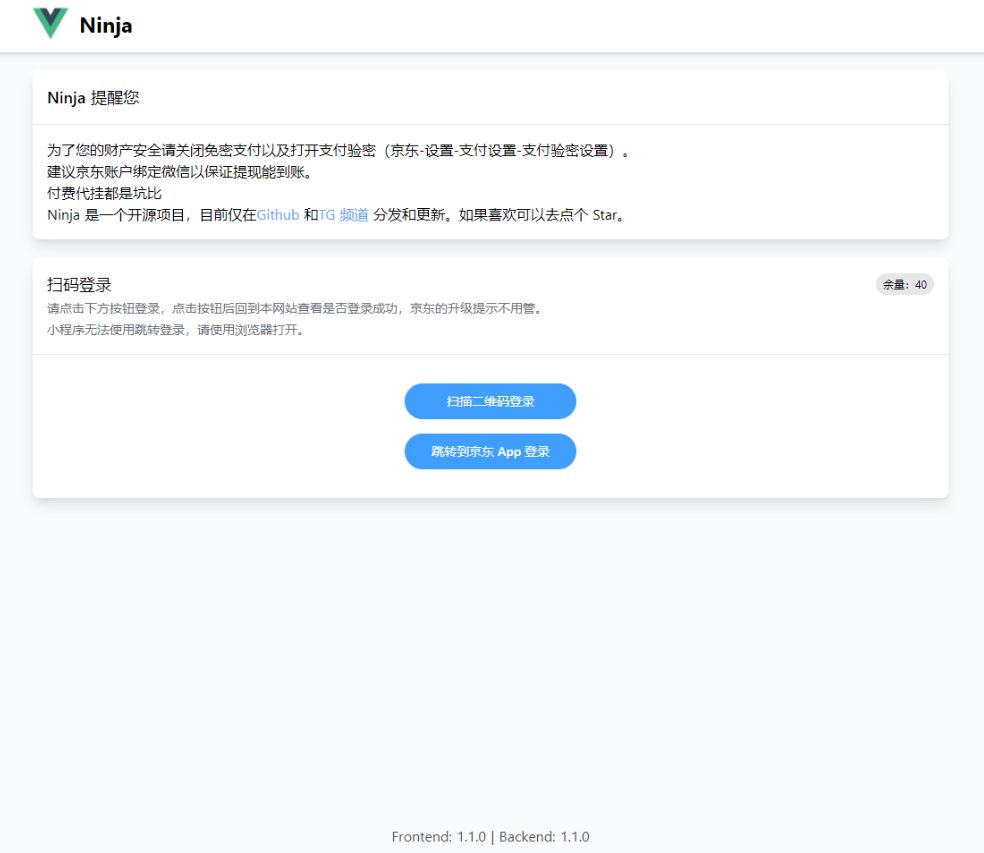Viewport: 984px width, 853px height.
Task: Click the 付费代挂都是坑比 line
Action: [x=104, y=193]
